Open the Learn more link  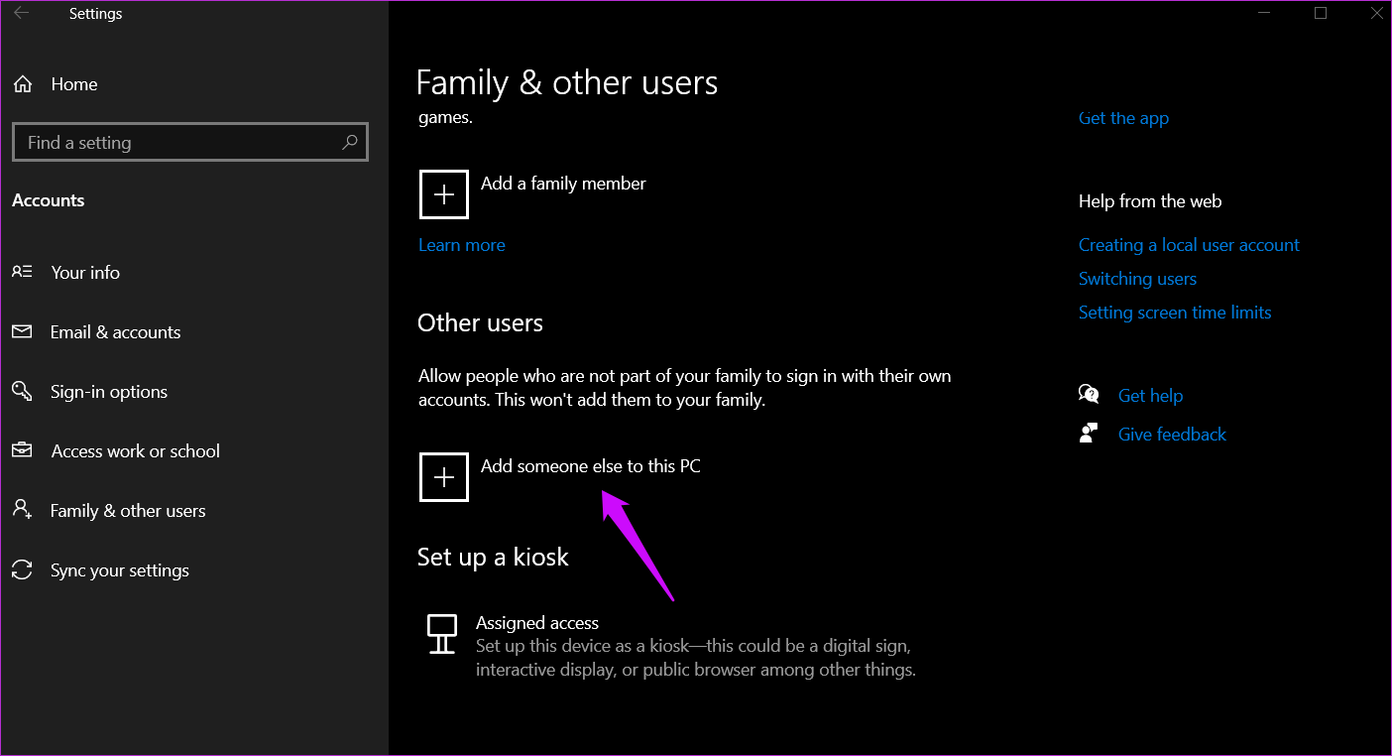[461, 244]
